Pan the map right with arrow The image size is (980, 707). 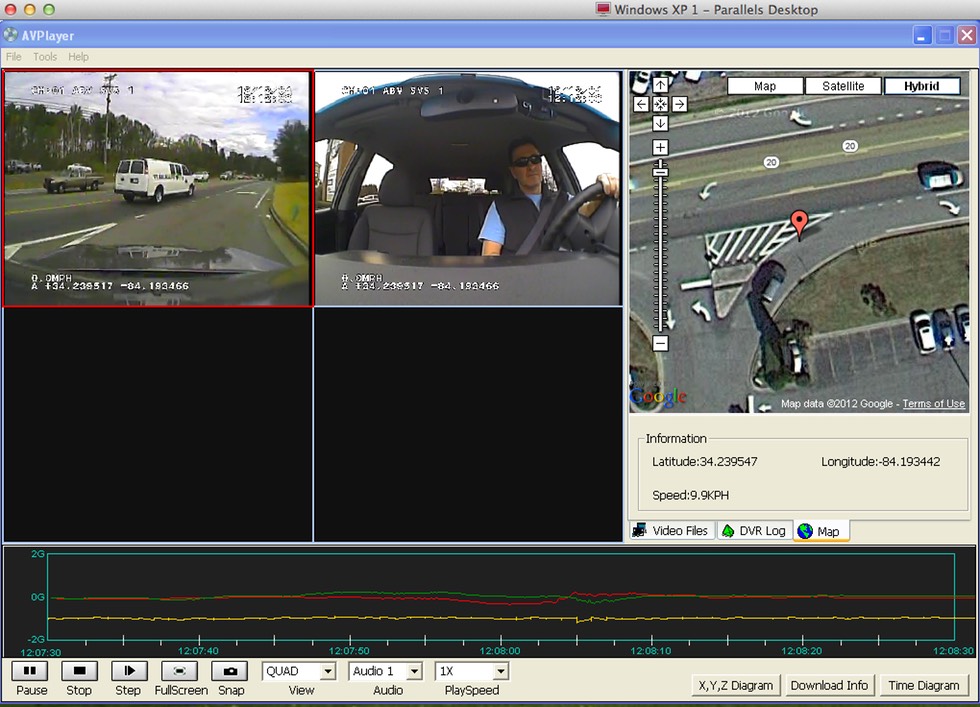coord(679,104)
